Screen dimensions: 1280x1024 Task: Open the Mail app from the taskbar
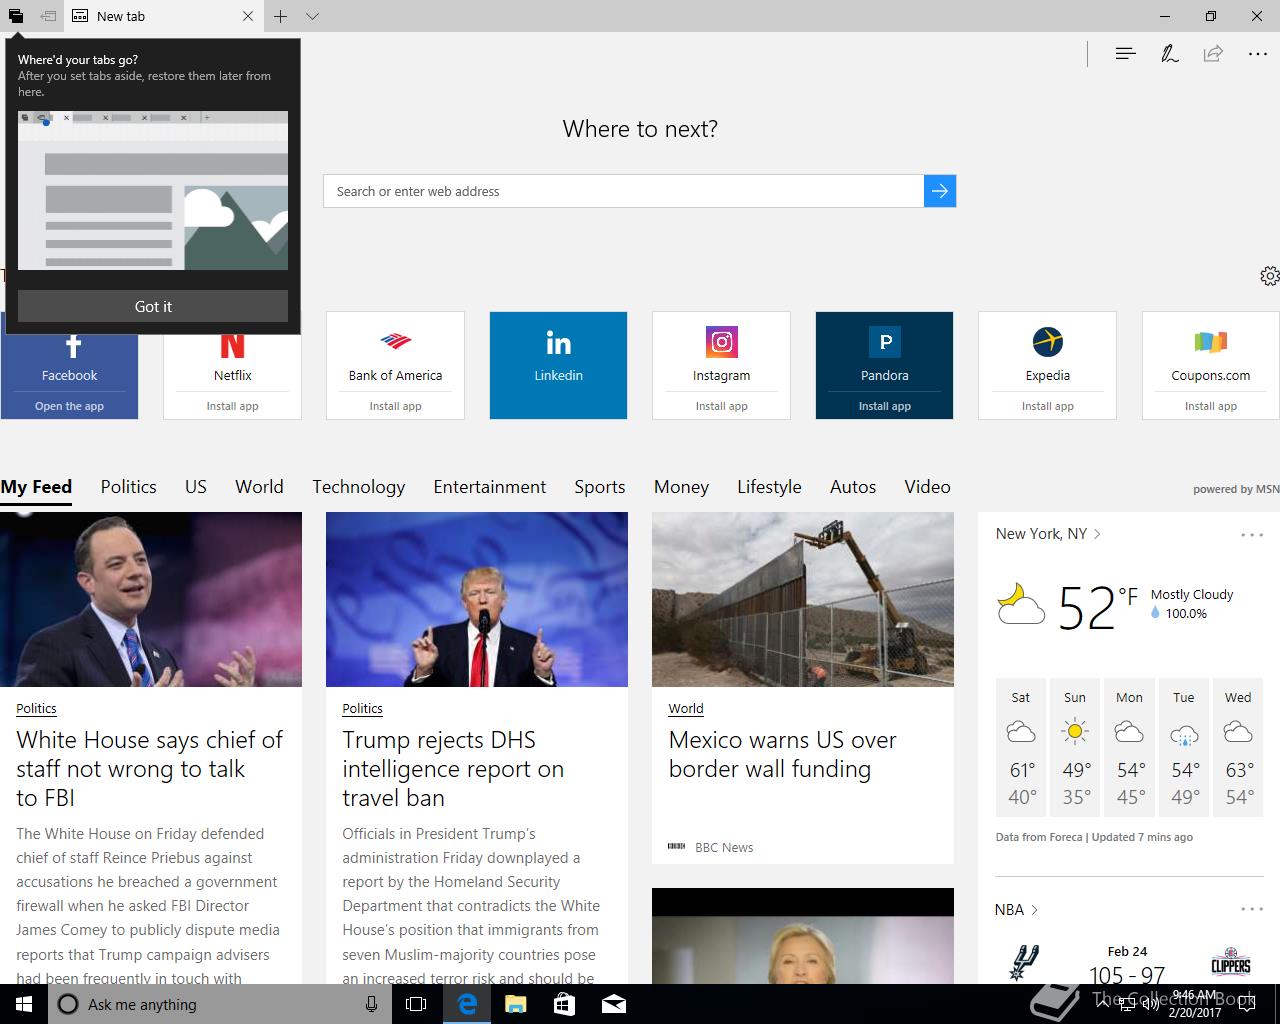[x=614, y=1004]
